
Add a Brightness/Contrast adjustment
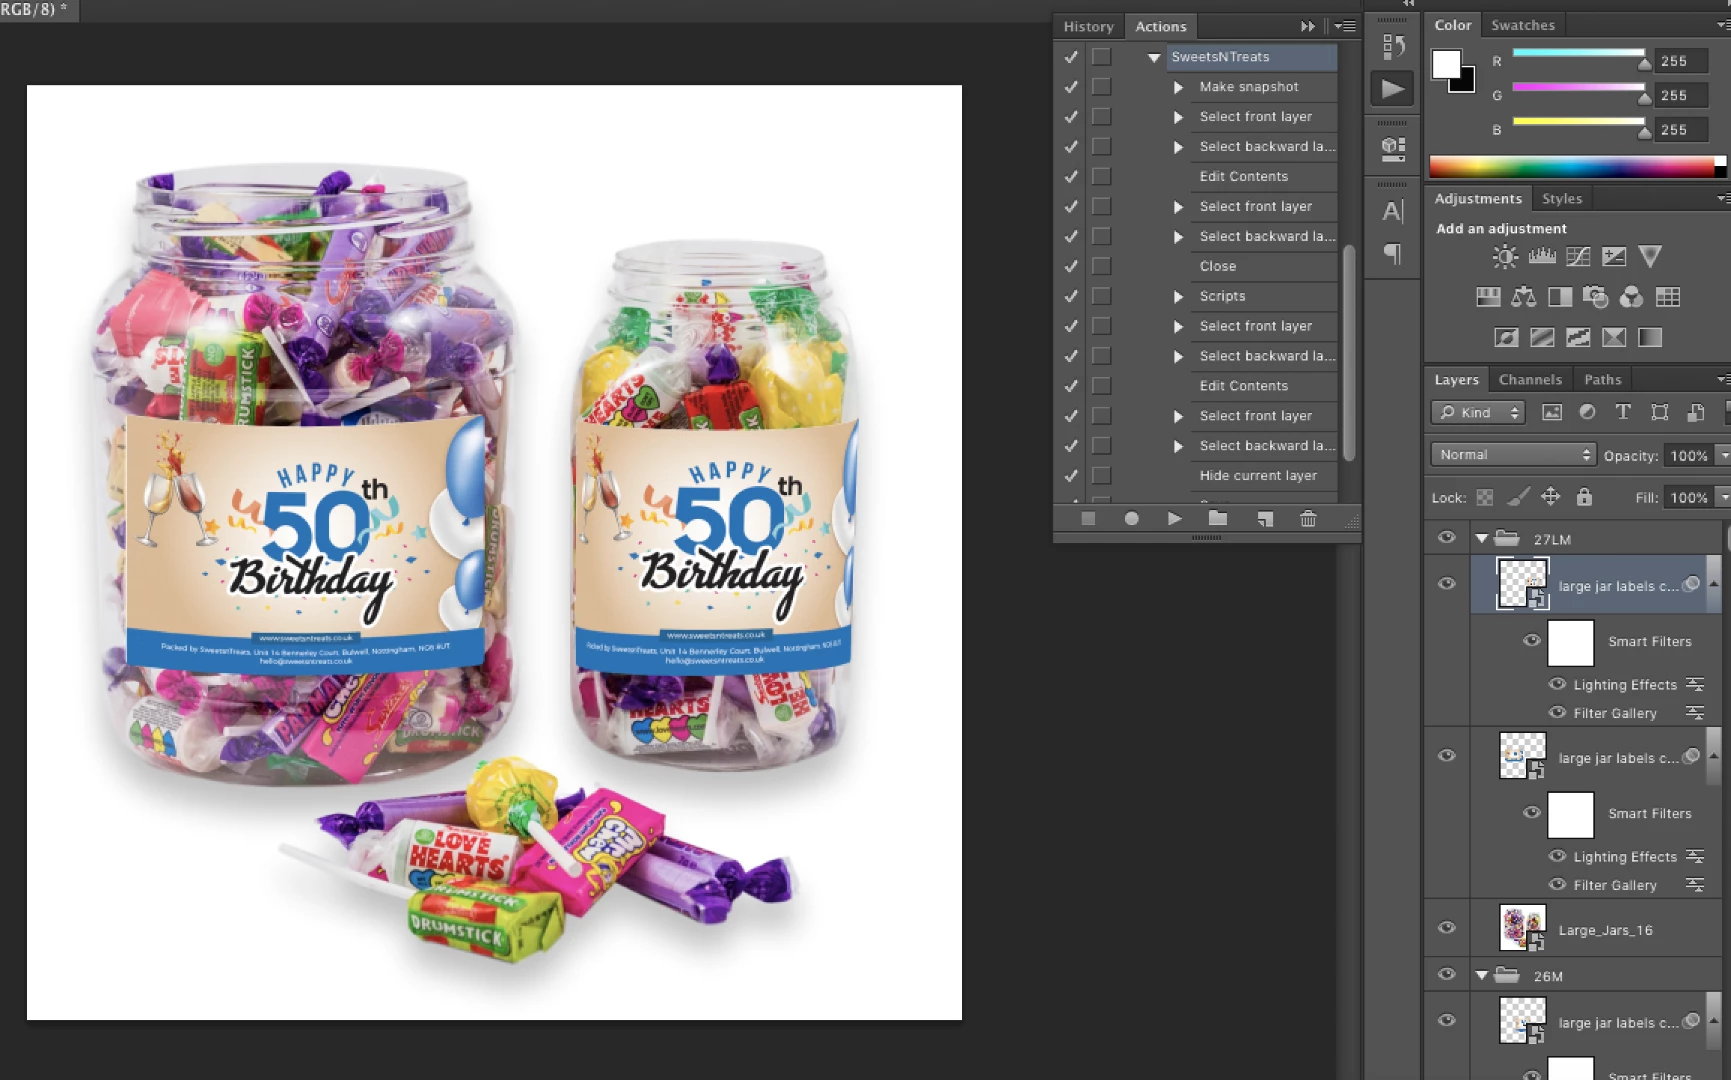point(1505,257)
